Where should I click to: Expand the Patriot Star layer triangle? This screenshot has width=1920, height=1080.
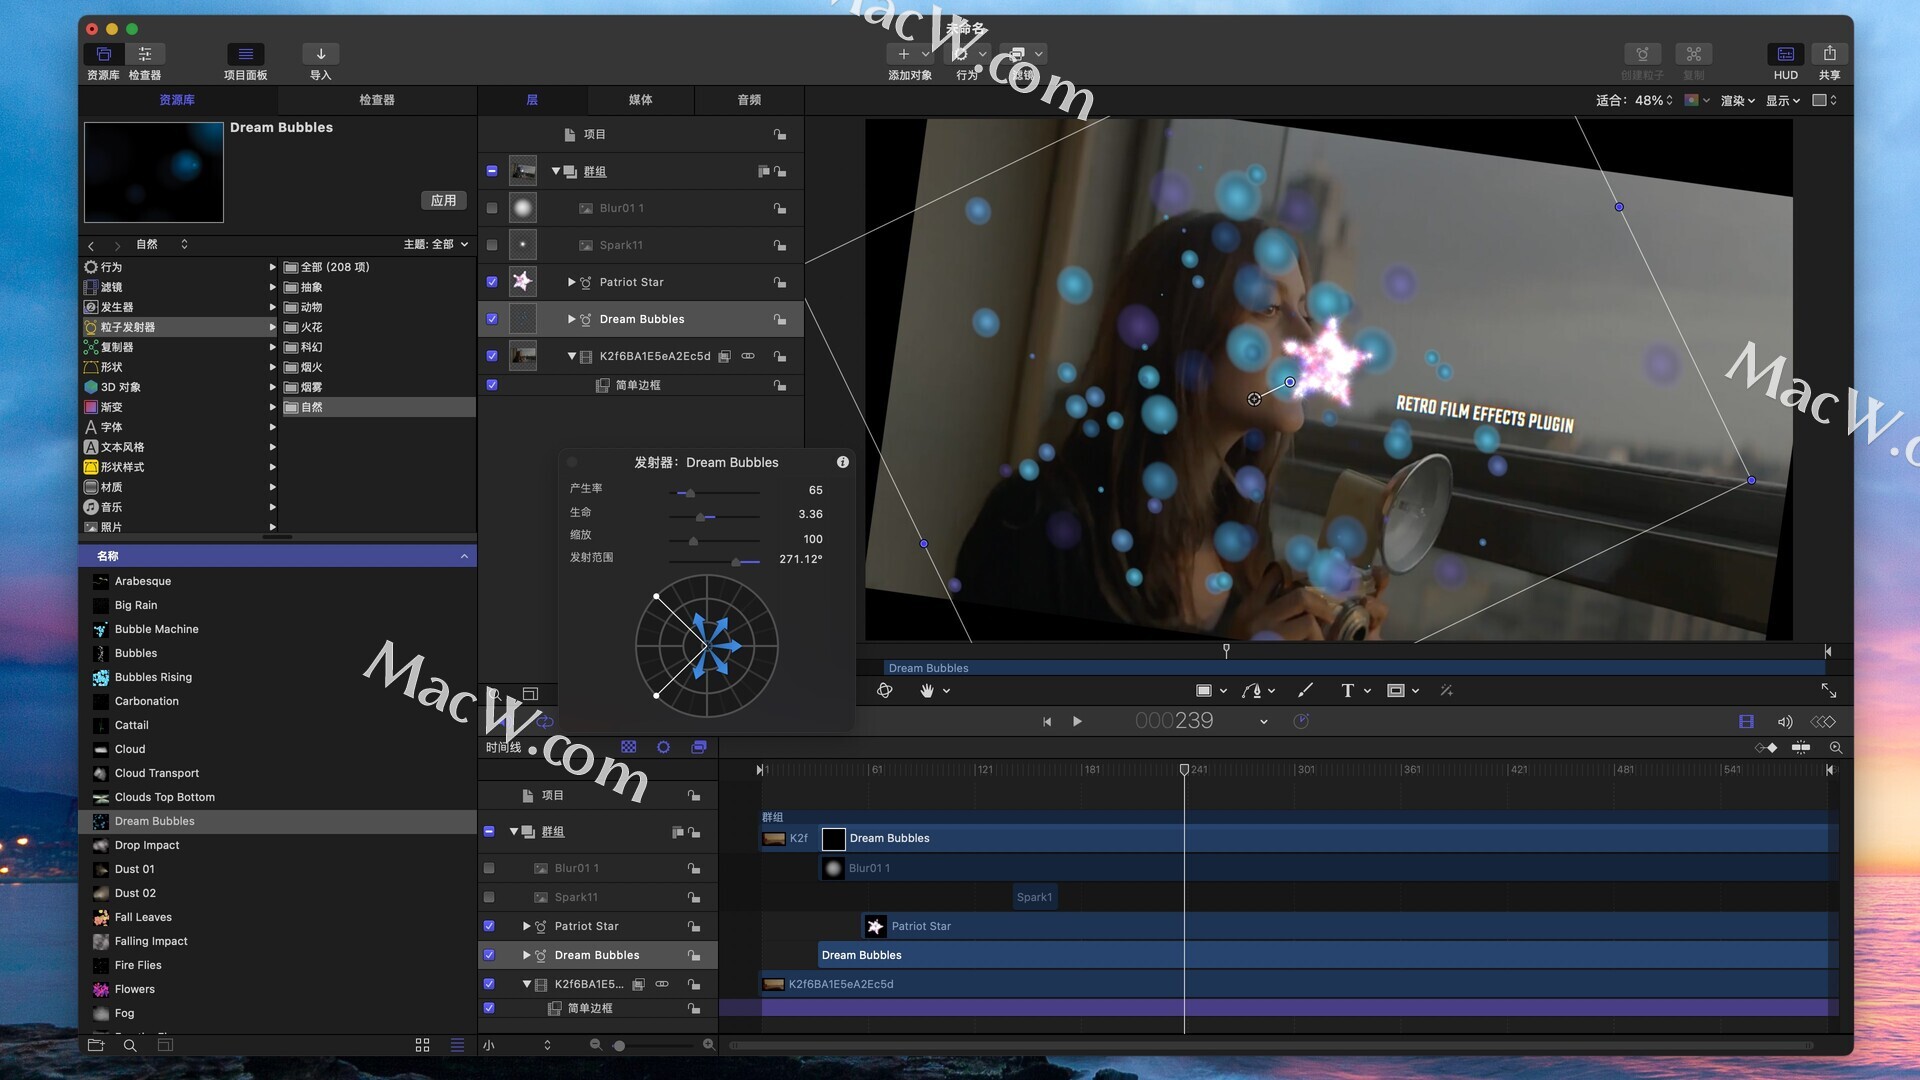pyautogui.click(x=571, y=282)
